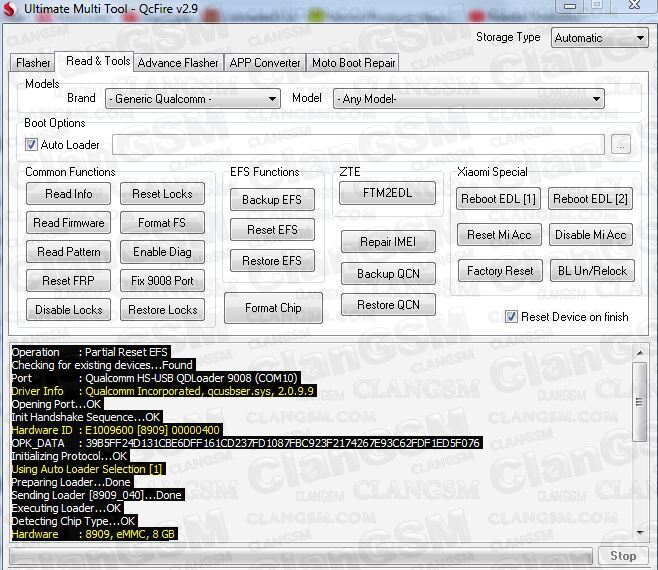Screen dimensions: 658x570
Task: Click the BL Un/Relock button
Action: click(x=592, y=271)
